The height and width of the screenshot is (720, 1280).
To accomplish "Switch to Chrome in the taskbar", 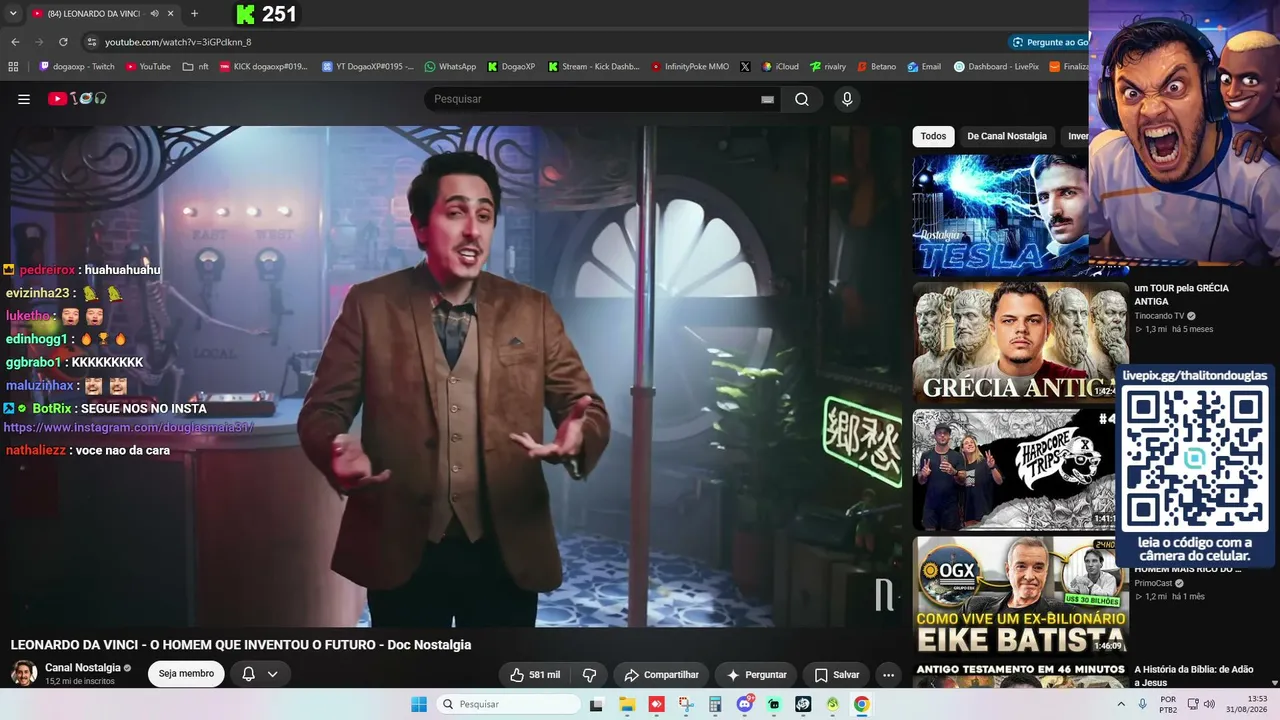I will (861, 704).
